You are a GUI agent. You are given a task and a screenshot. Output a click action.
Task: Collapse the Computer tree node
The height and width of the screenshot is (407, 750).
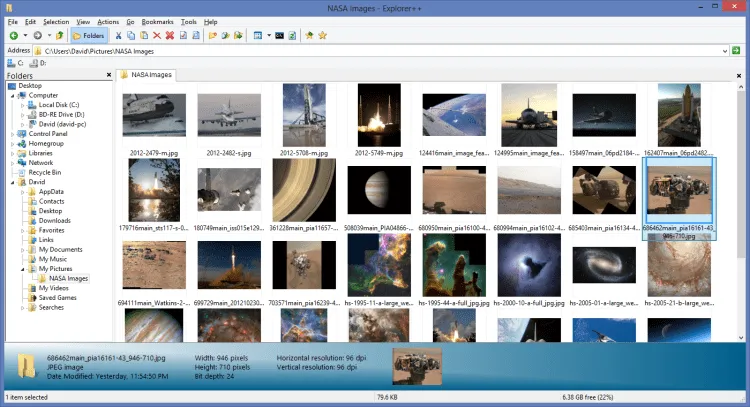11,95
